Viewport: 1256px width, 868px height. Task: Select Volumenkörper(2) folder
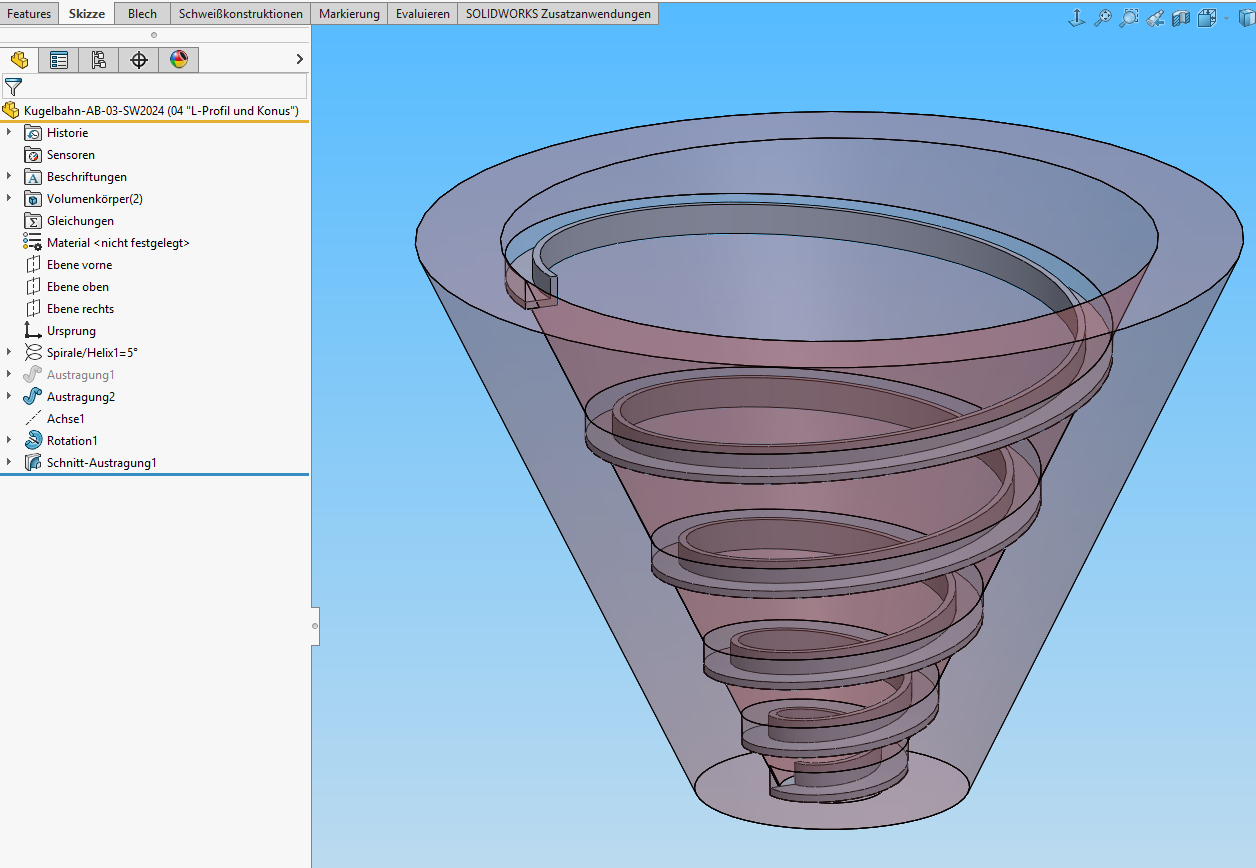point(95,199)
